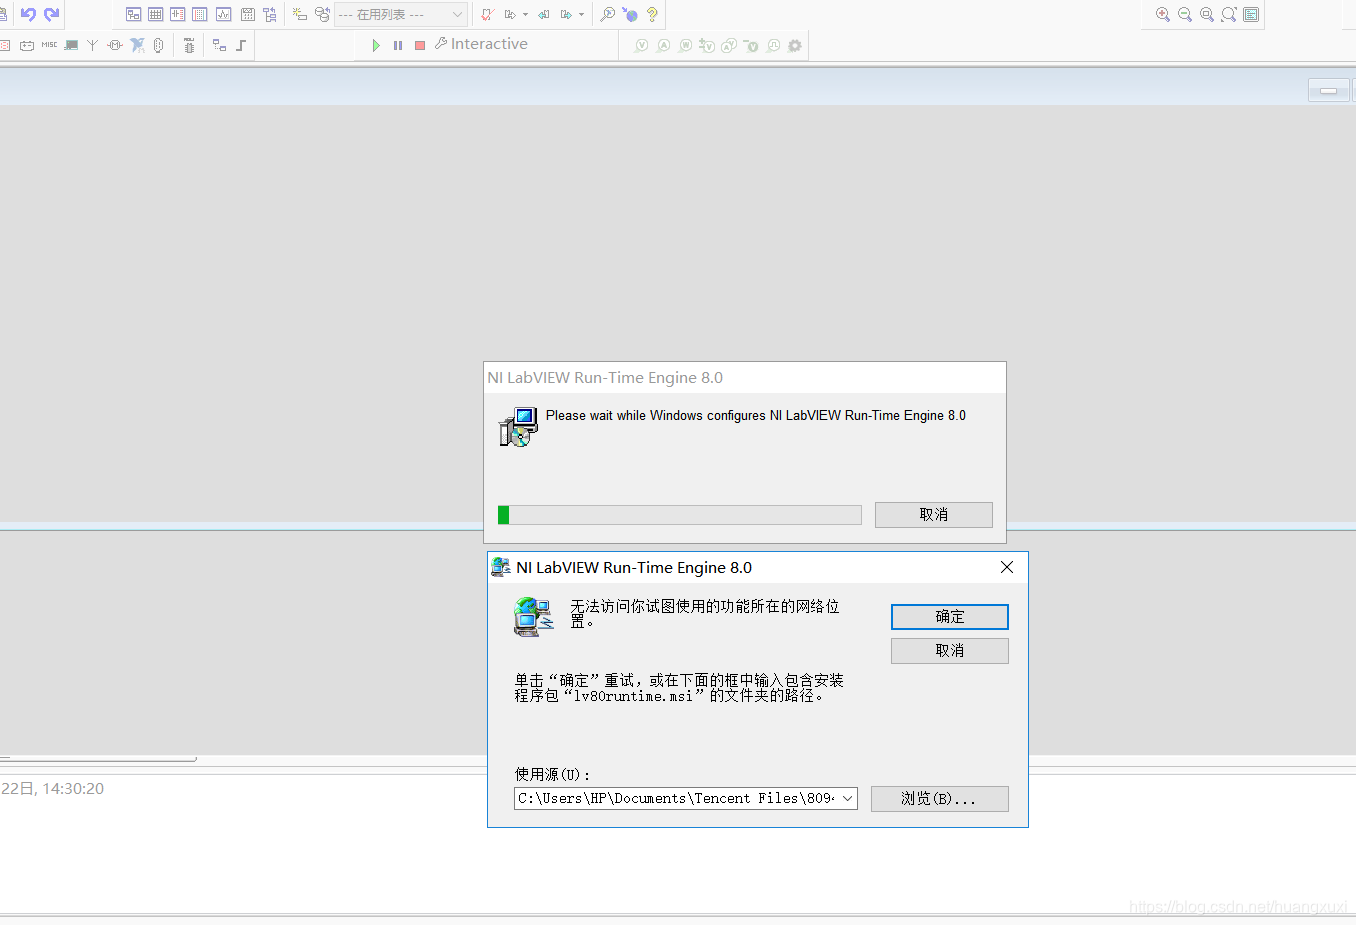
Task: Open the Spreadsheet View icon
Action: [x=155, y=14]
